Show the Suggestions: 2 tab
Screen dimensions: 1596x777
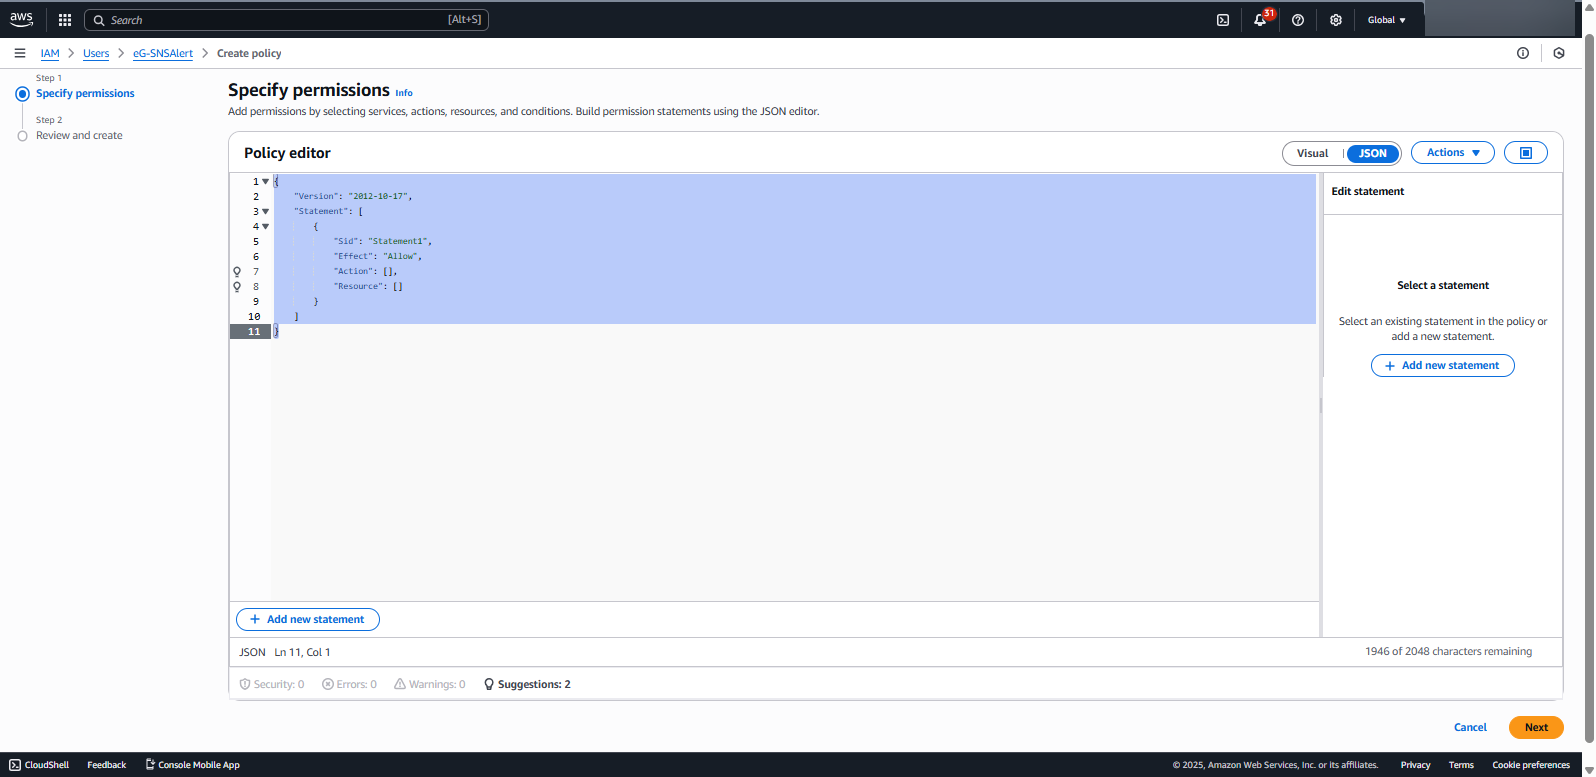click(x=527, y=684)
